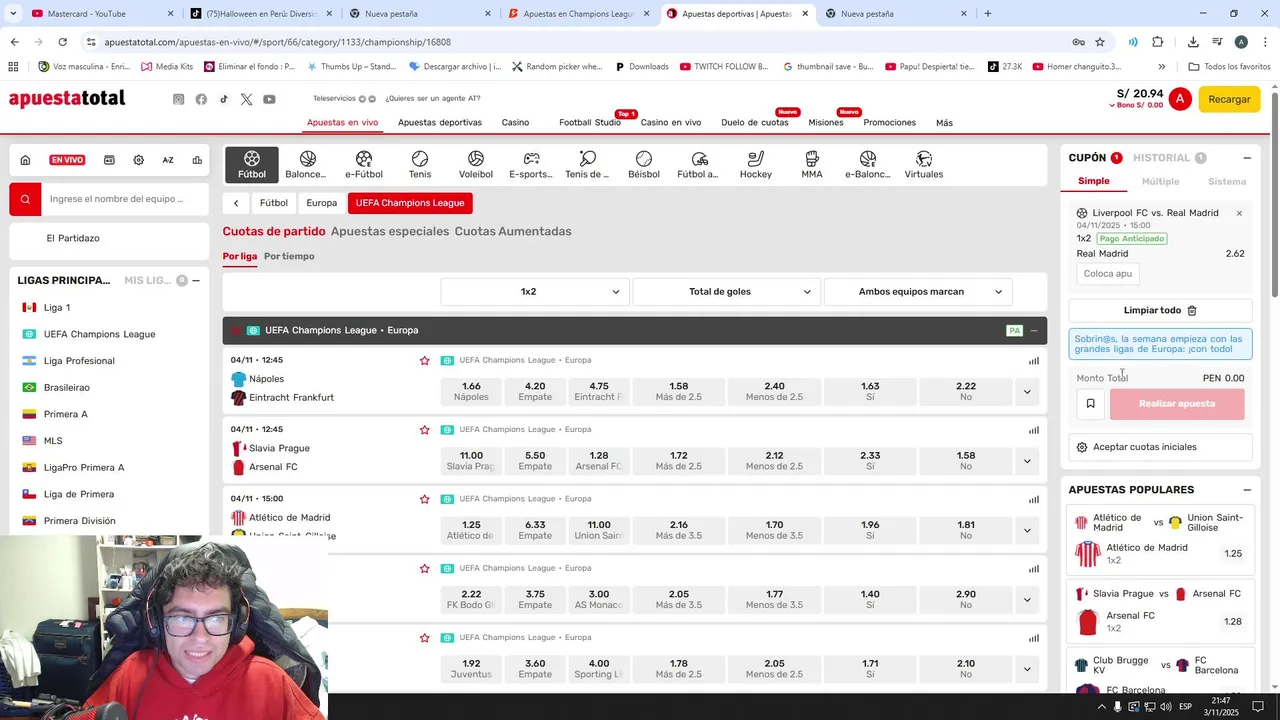Collapse the Apuestas Populares panel

(x=1247, y=490)
